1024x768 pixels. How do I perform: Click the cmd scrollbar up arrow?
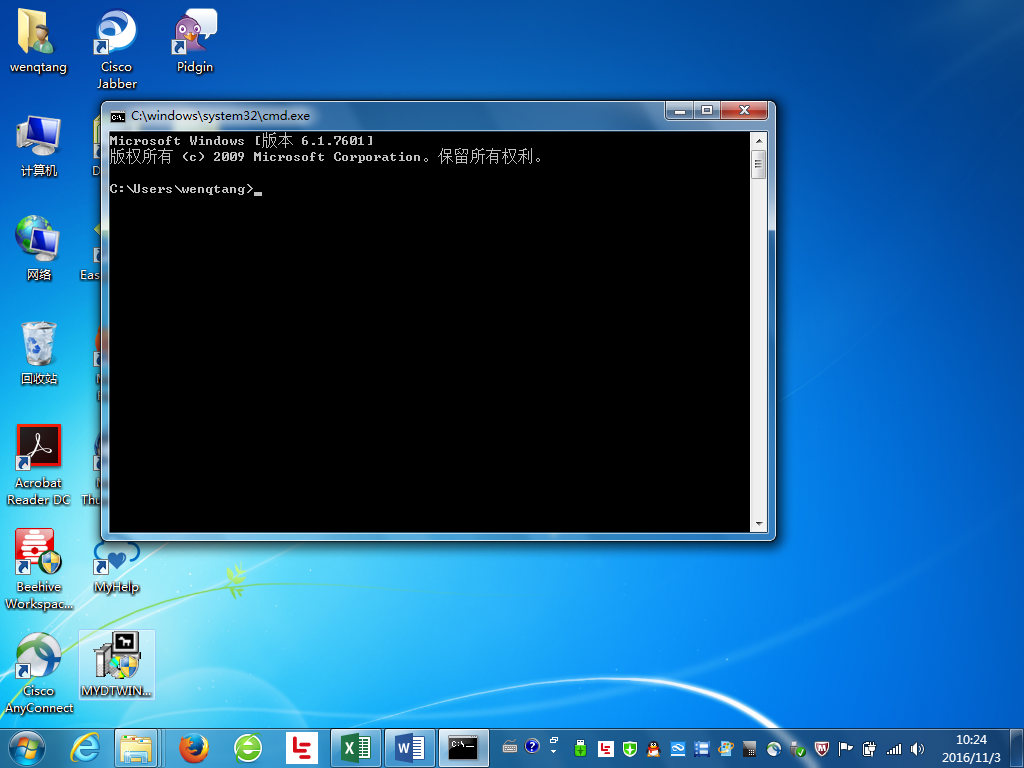pyautogui.click(x=758, y=140)
